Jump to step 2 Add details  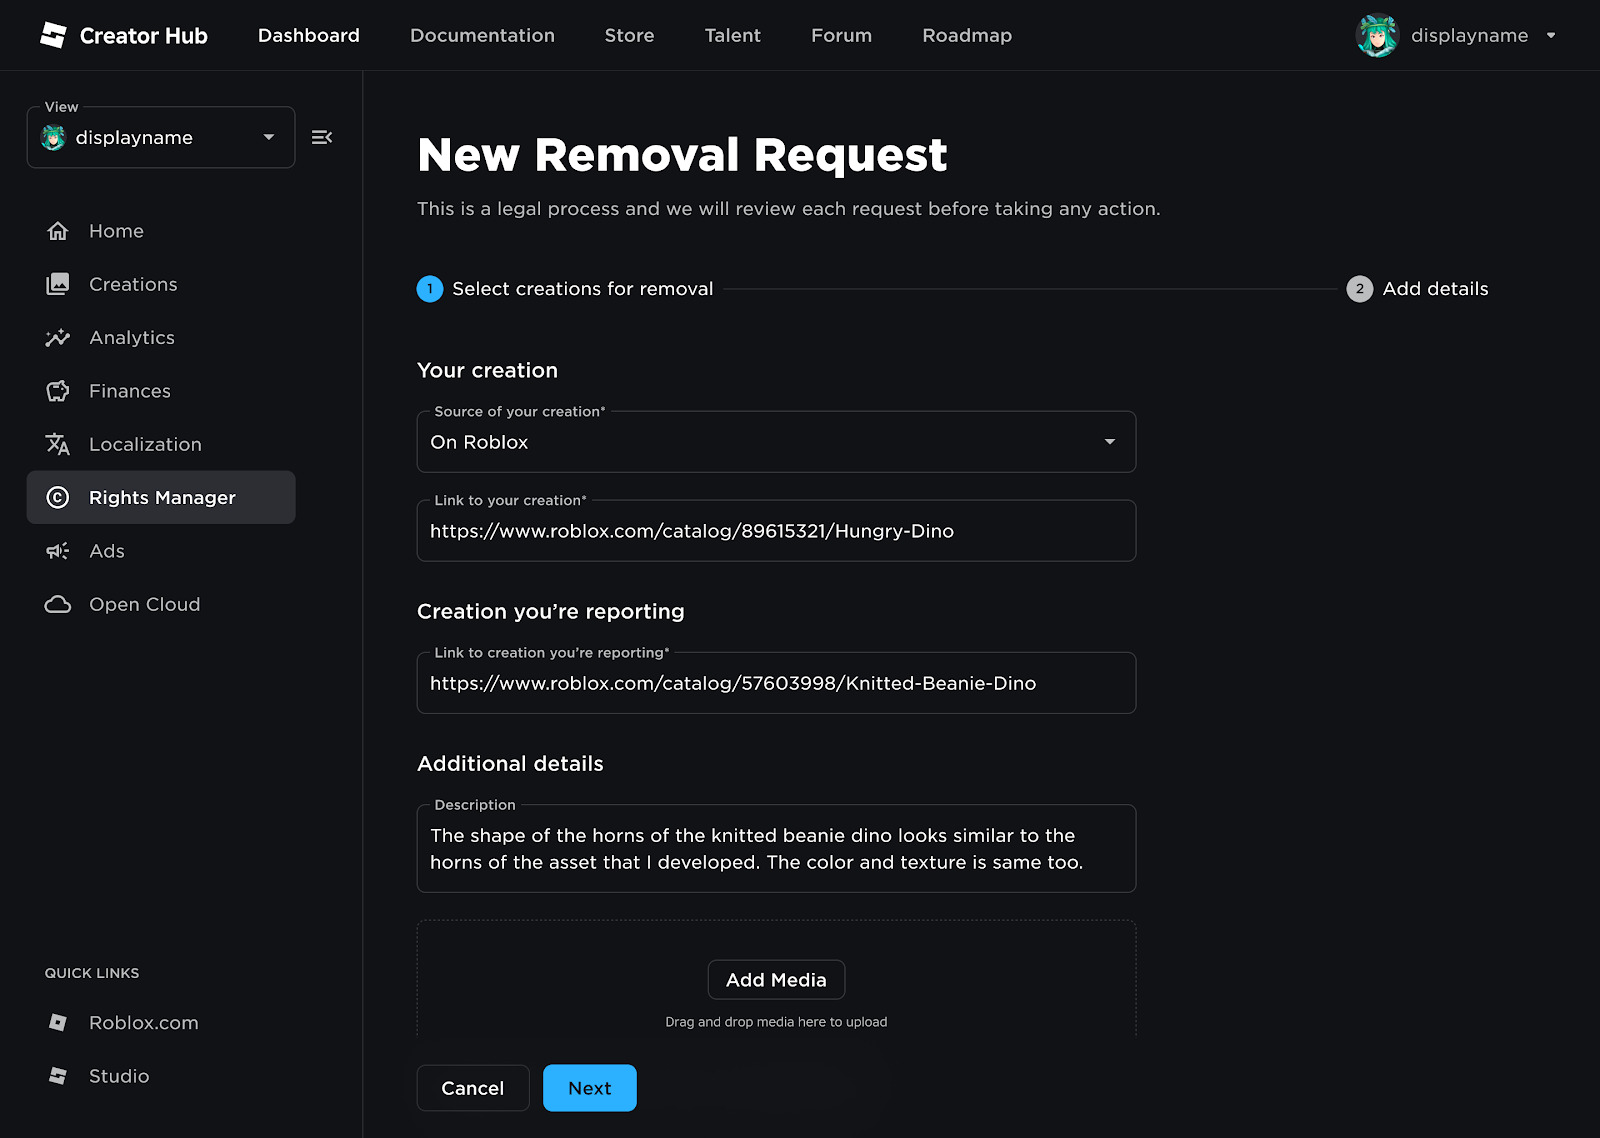pyautogui.click(x=1418, y=289)
